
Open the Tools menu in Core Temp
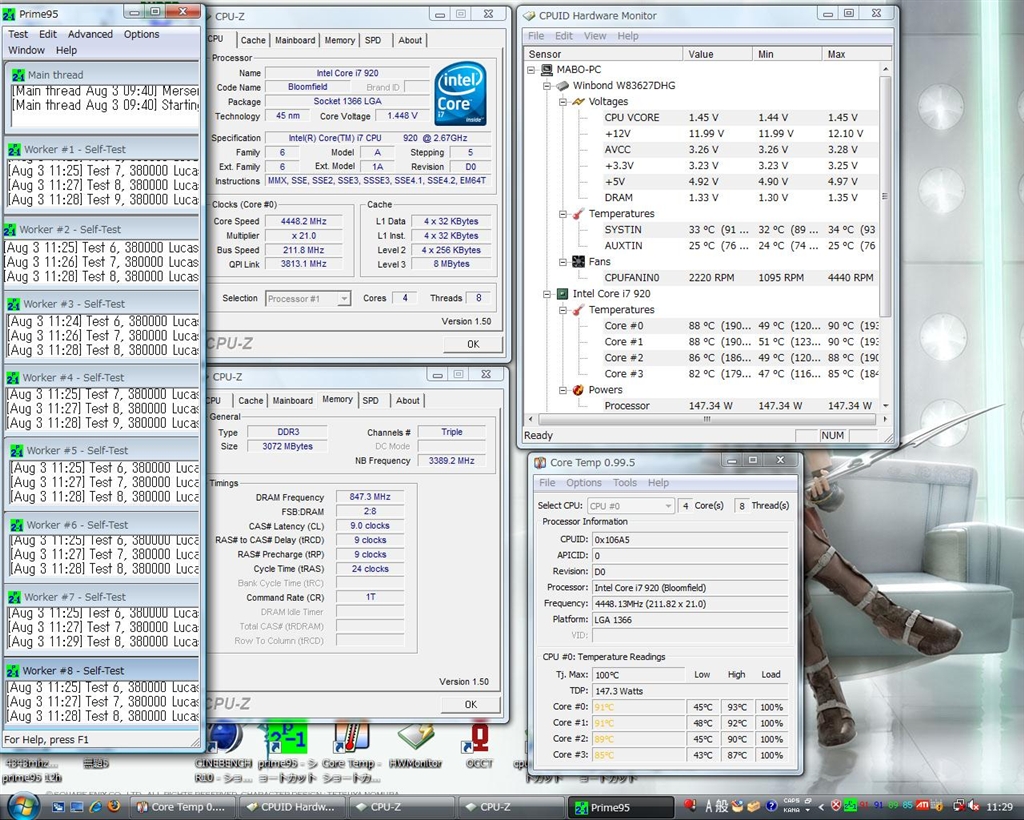[625, 483]
